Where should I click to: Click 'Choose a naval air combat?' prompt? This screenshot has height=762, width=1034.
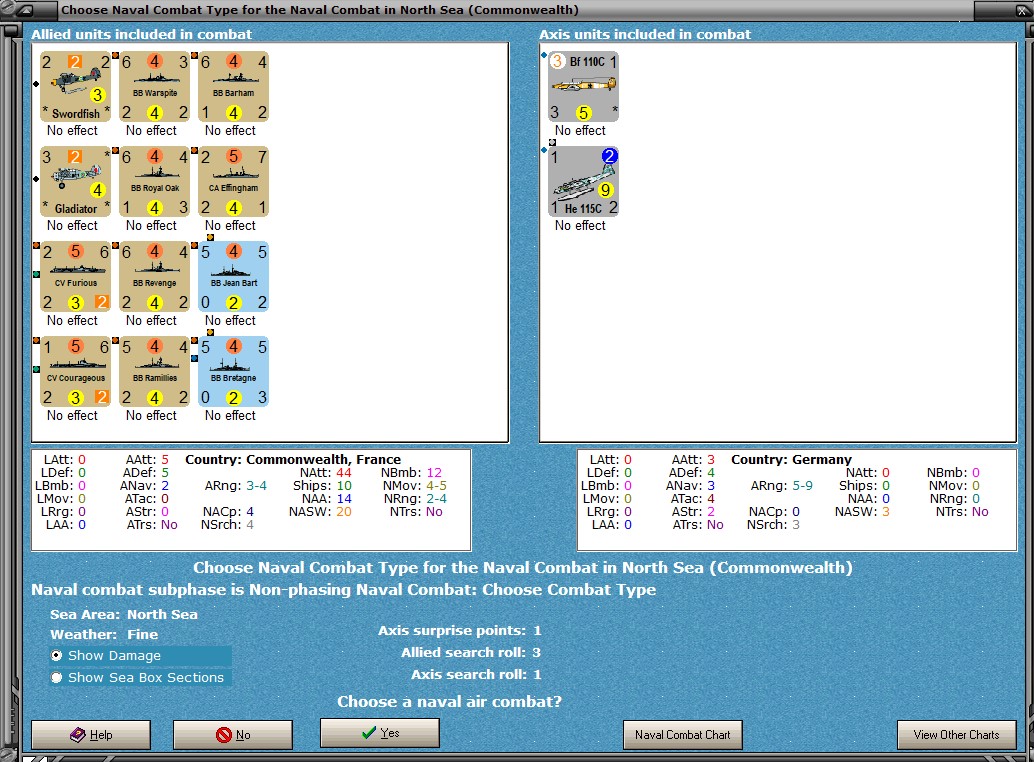(449, 701)
